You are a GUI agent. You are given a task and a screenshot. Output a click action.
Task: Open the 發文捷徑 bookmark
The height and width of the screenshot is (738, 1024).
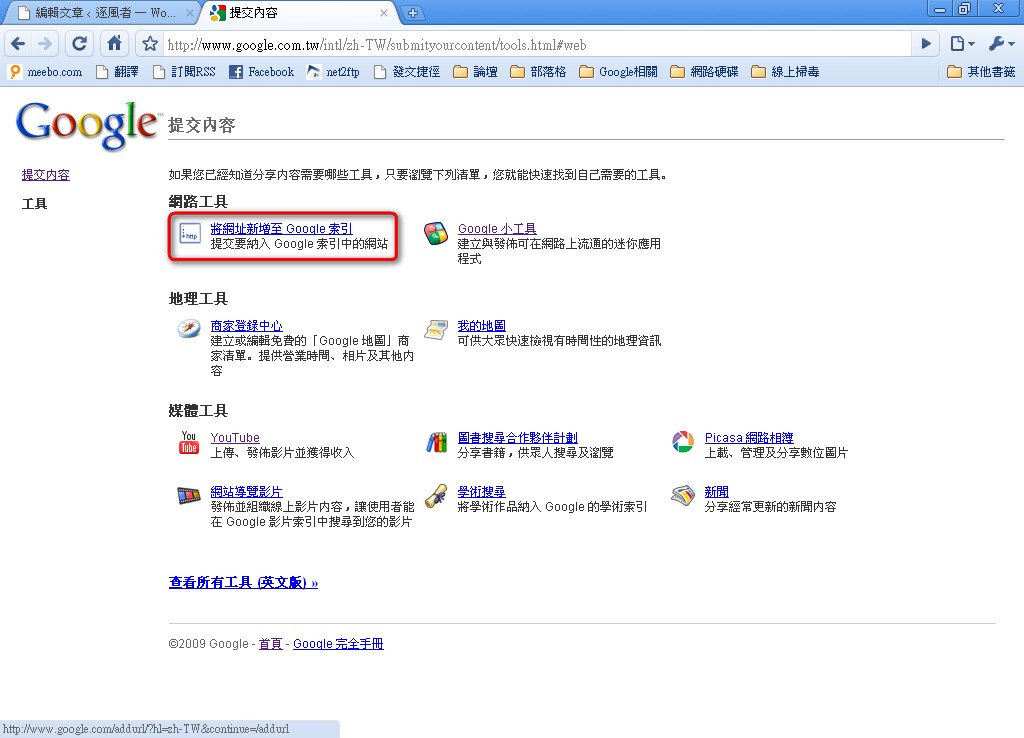point(407,72)
